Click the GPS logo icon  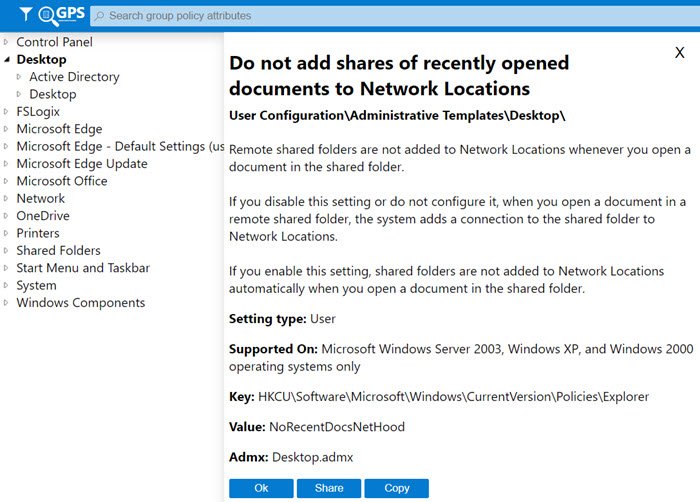pos(59,15)
